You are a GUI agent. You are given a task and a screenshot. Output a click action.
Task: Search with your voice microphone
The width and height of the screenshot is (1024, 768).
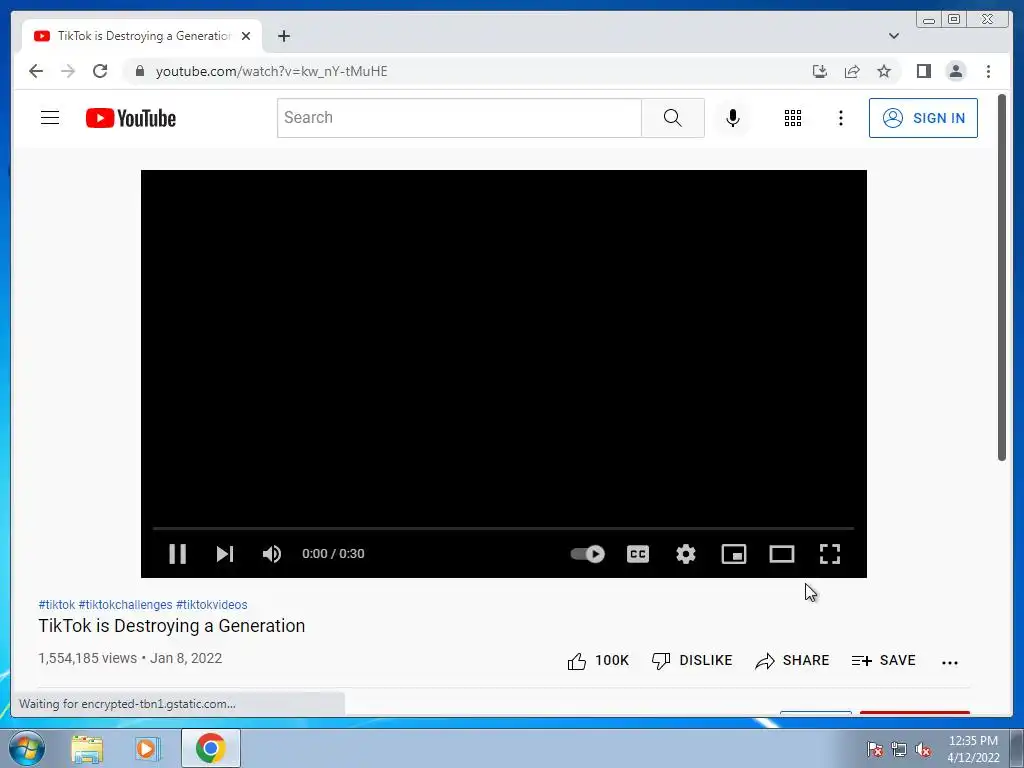(733, 118)
